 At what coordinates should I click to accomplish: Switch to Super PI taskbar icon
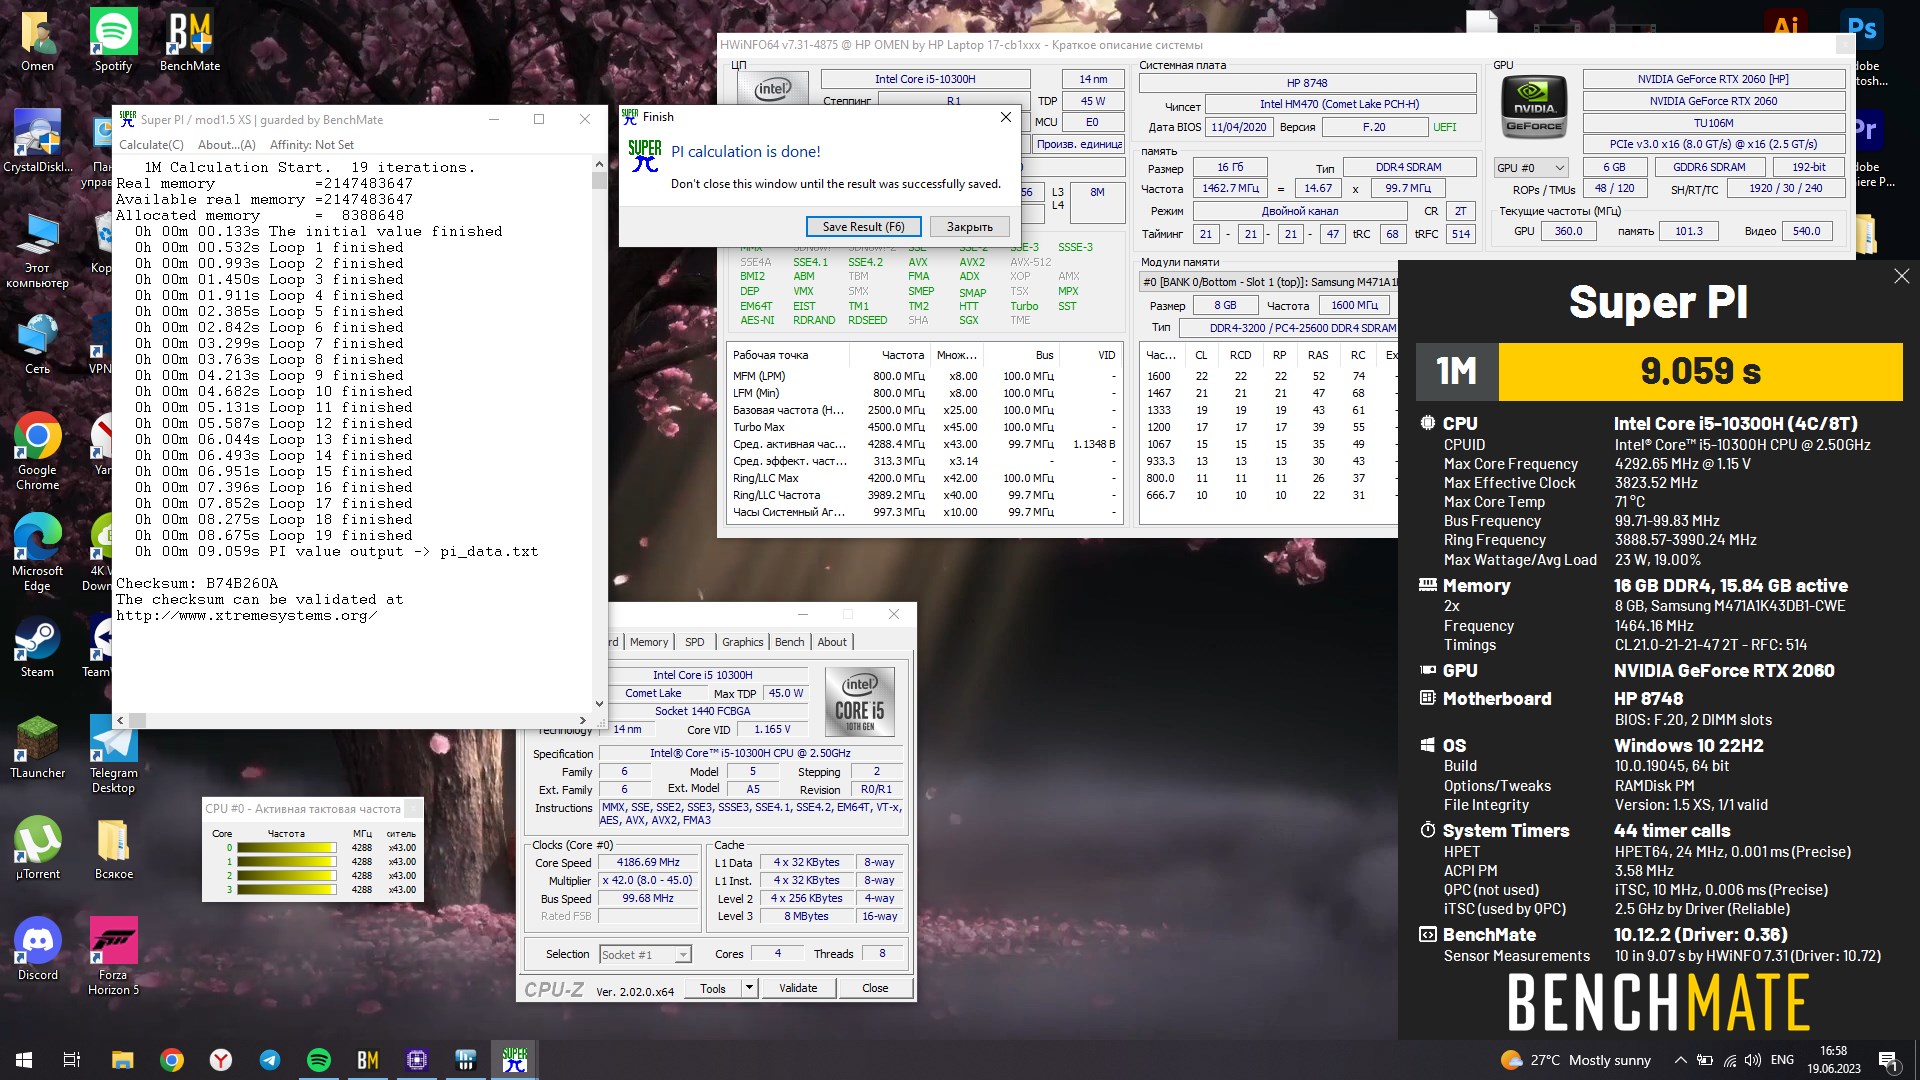click(514, 1059)
